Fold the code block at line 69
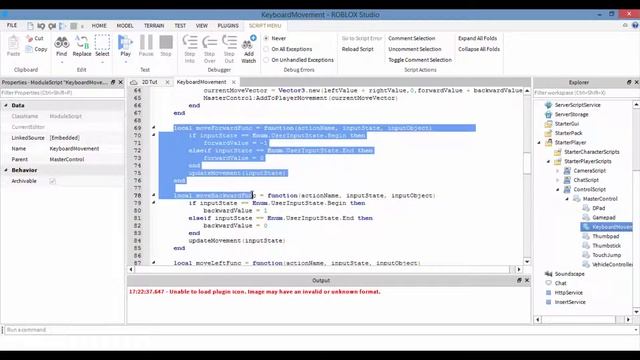 [154, 127]
